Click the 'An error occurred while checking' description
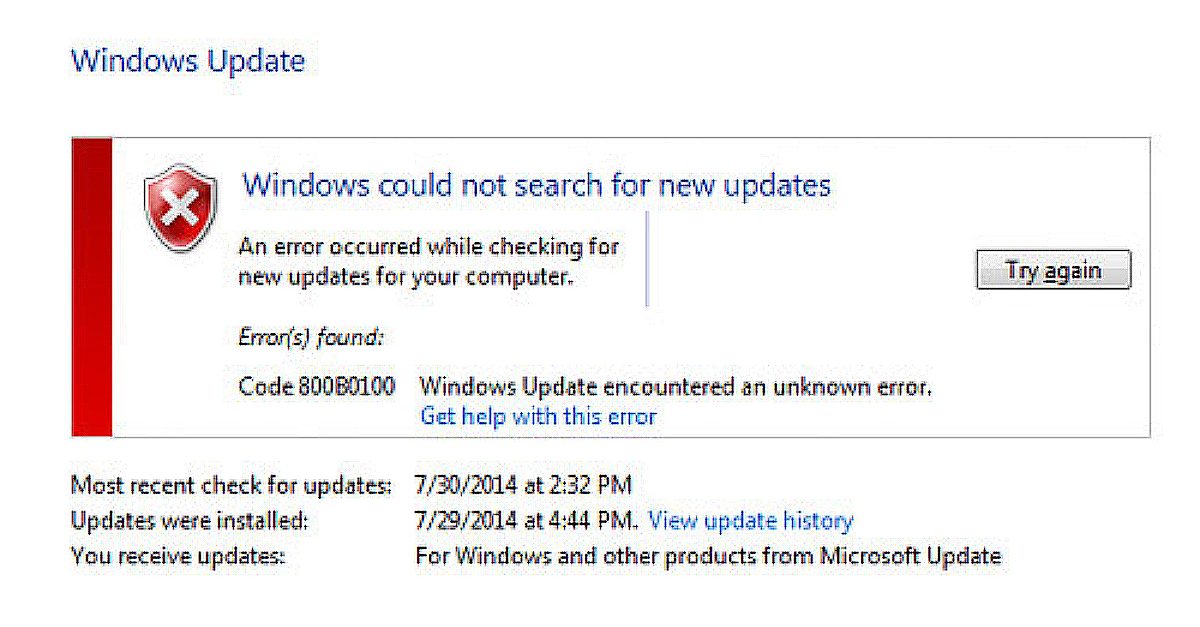Image resolution: width=1200 pixels, height=627 pixels. pyautogui.click(x=428, y=246)
